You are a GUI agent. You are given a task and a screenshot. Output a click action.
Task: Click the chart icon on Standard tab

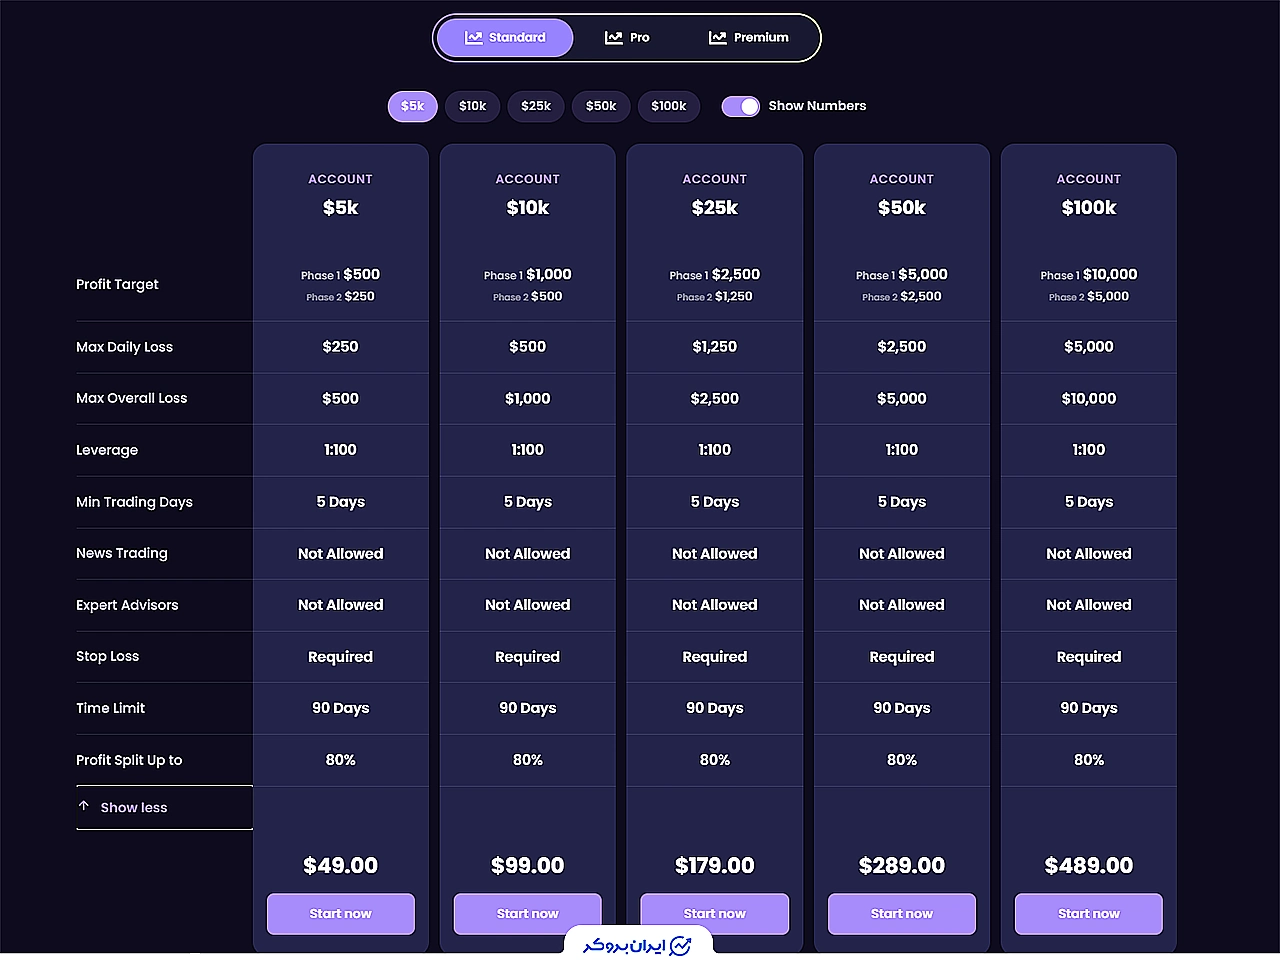pos(473,38)
